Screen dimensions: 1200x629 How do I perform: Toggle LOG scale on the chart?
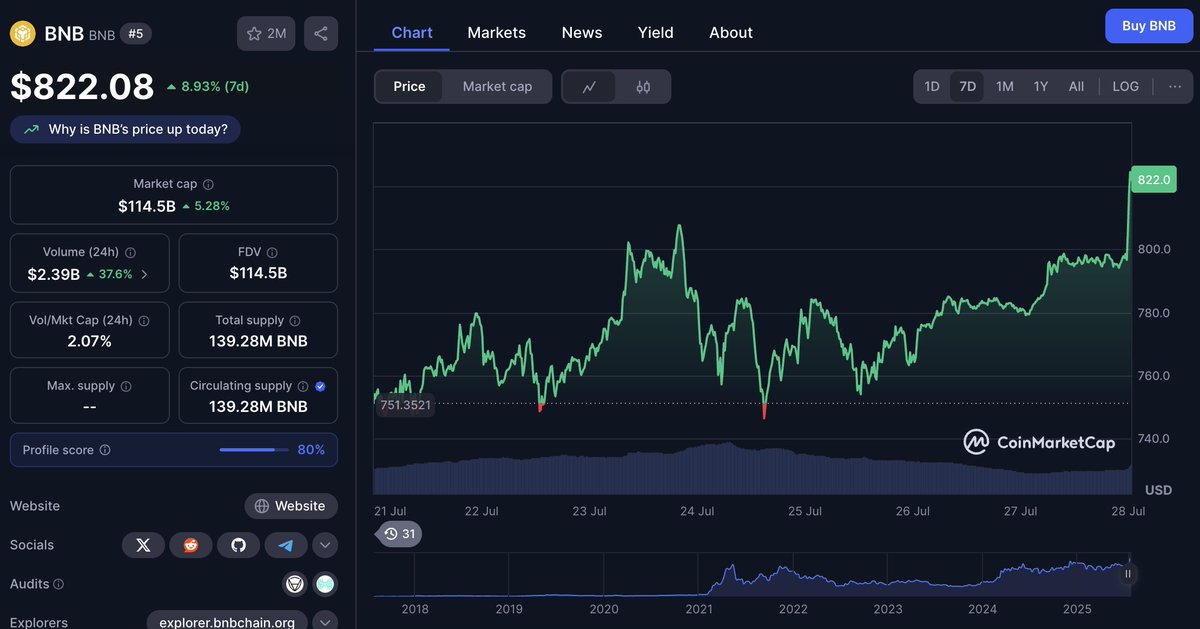(x=1126, y=87)
